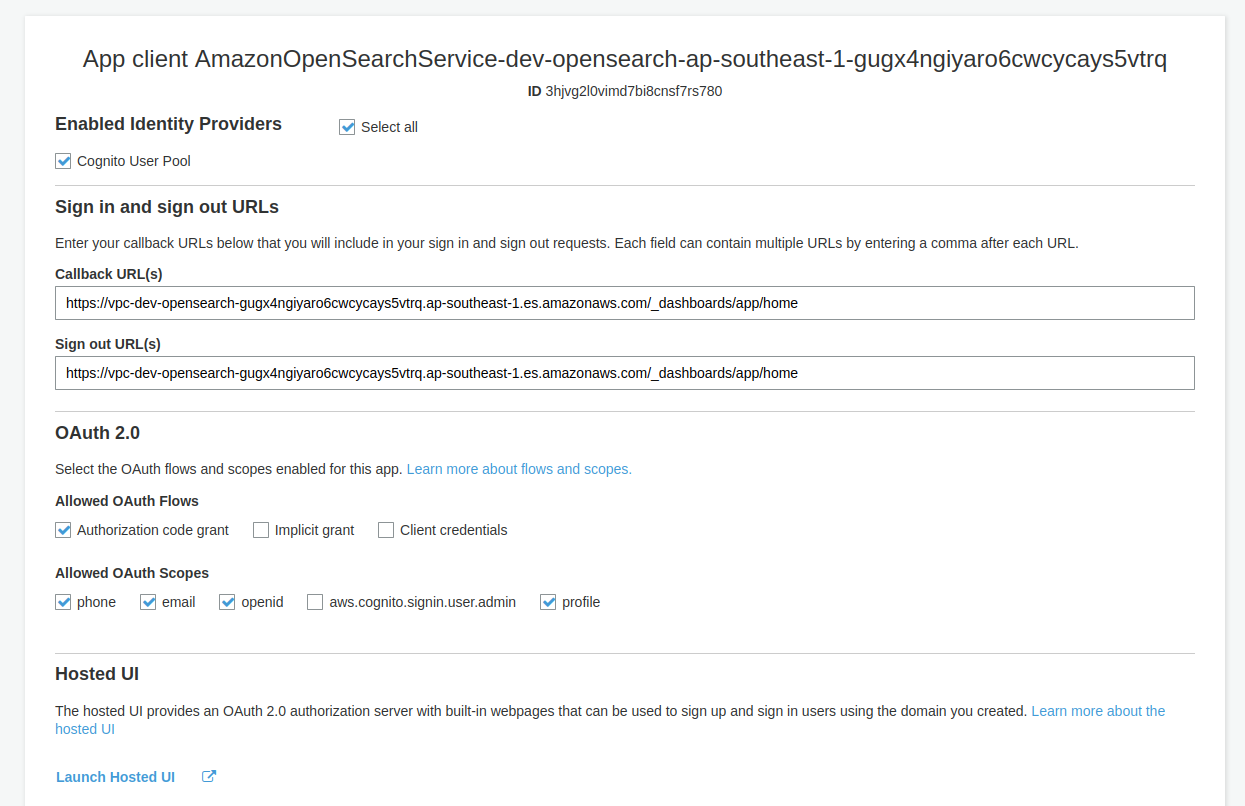Click into the Callback URL(s) field
The width and height of the screenshot is (1245, 806).
pyautogui.click(x=625, y=303)
